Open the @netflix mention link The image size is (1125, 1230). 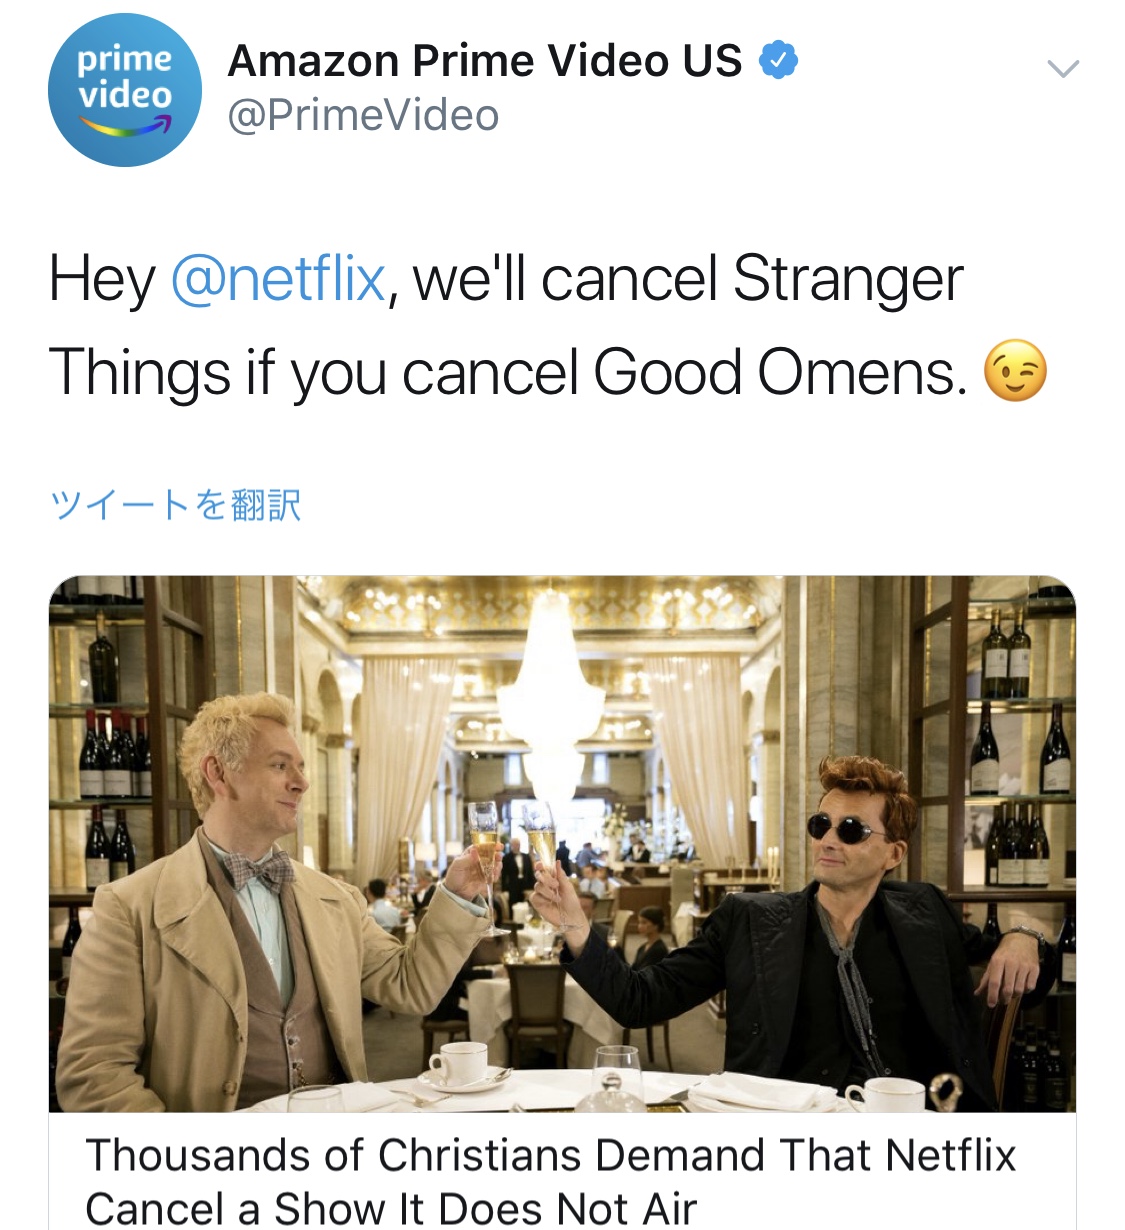point(277,278)
